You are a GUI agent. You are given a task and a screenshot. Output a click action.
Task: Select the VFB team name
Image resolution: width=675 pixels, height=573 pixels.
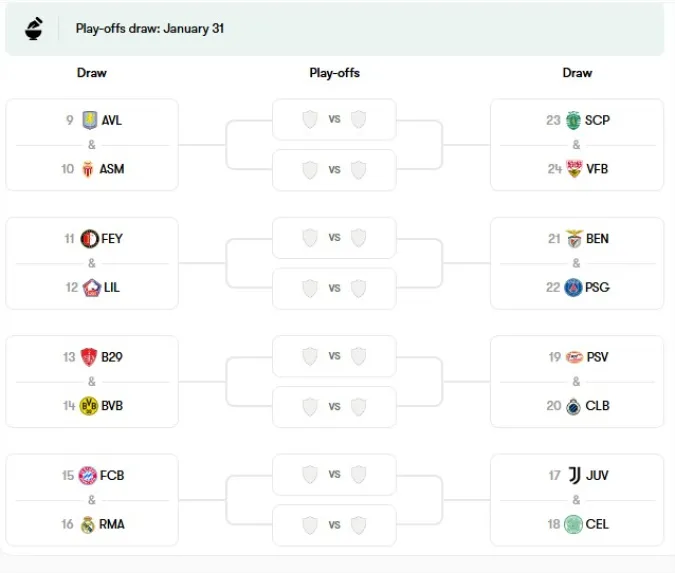point(597,169)
